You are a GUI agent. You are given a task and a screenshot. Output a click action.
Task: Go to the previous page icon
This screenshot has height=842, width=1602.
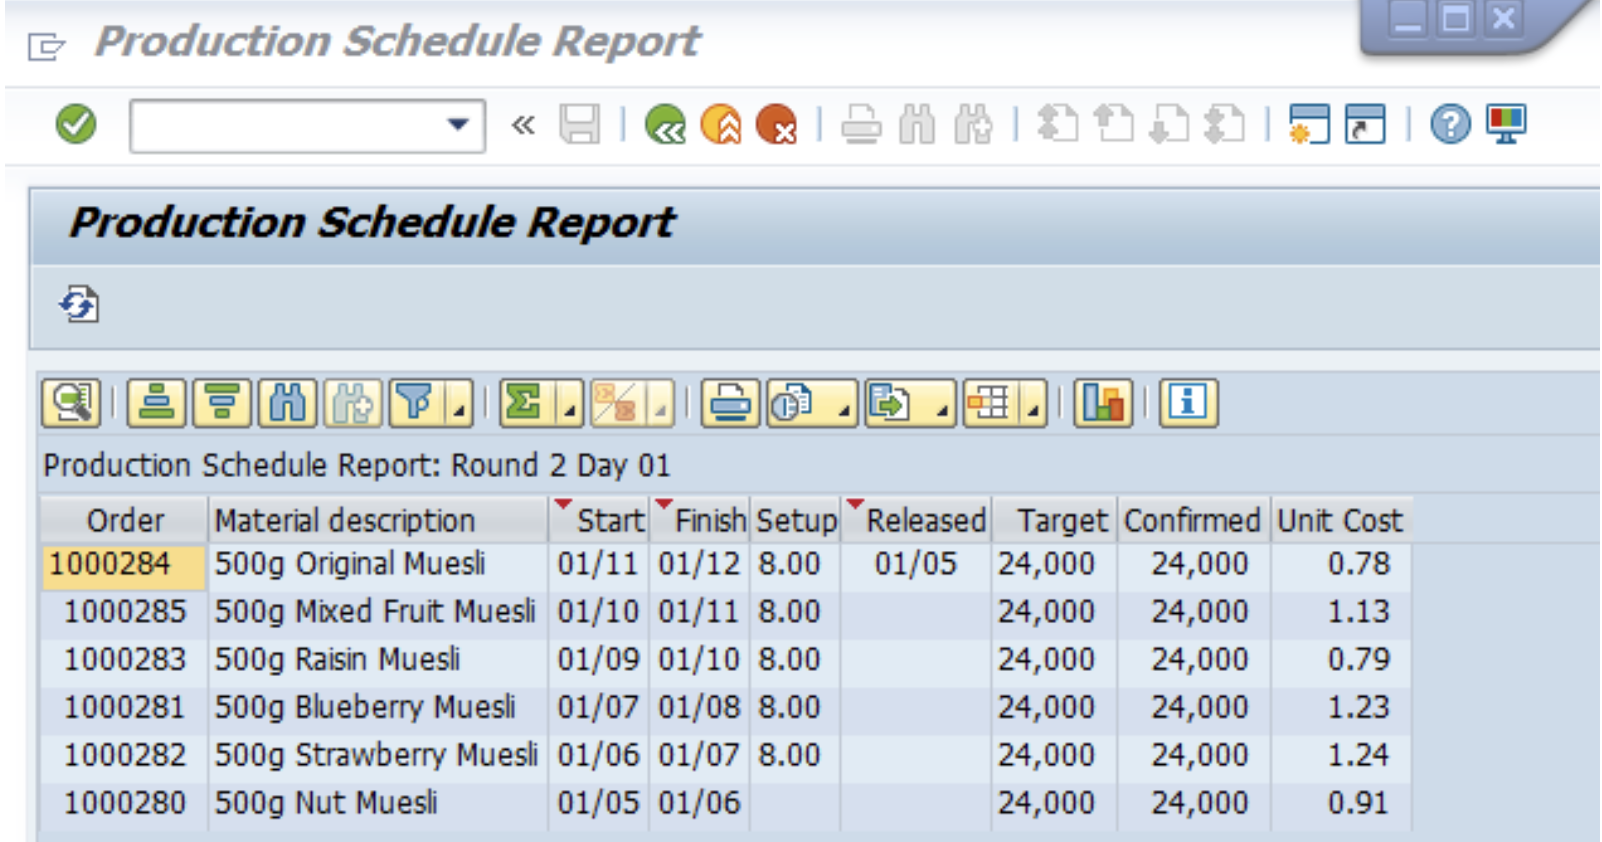pyautogui.click(x=1113, y=125)
